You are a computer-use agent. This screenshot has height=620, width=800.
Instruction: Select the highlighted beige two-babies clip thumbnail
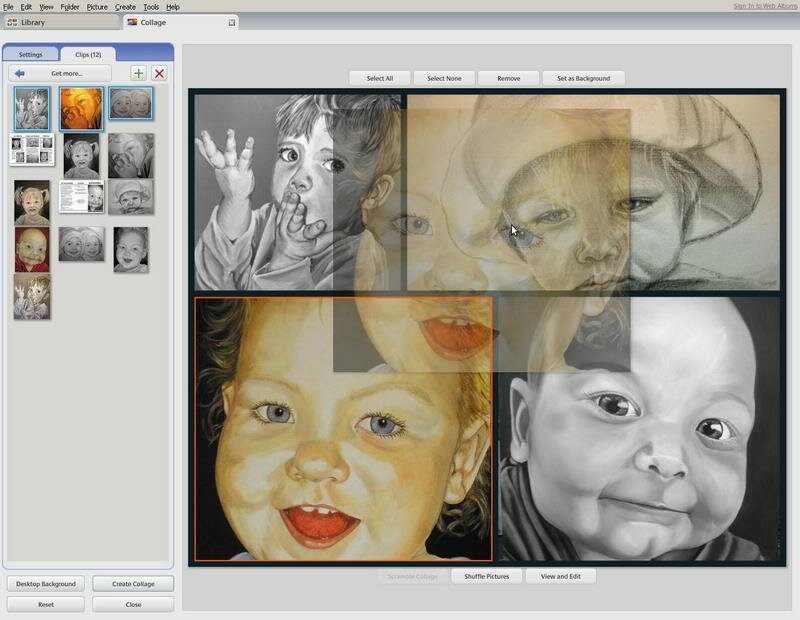click(x=131, y=103)
